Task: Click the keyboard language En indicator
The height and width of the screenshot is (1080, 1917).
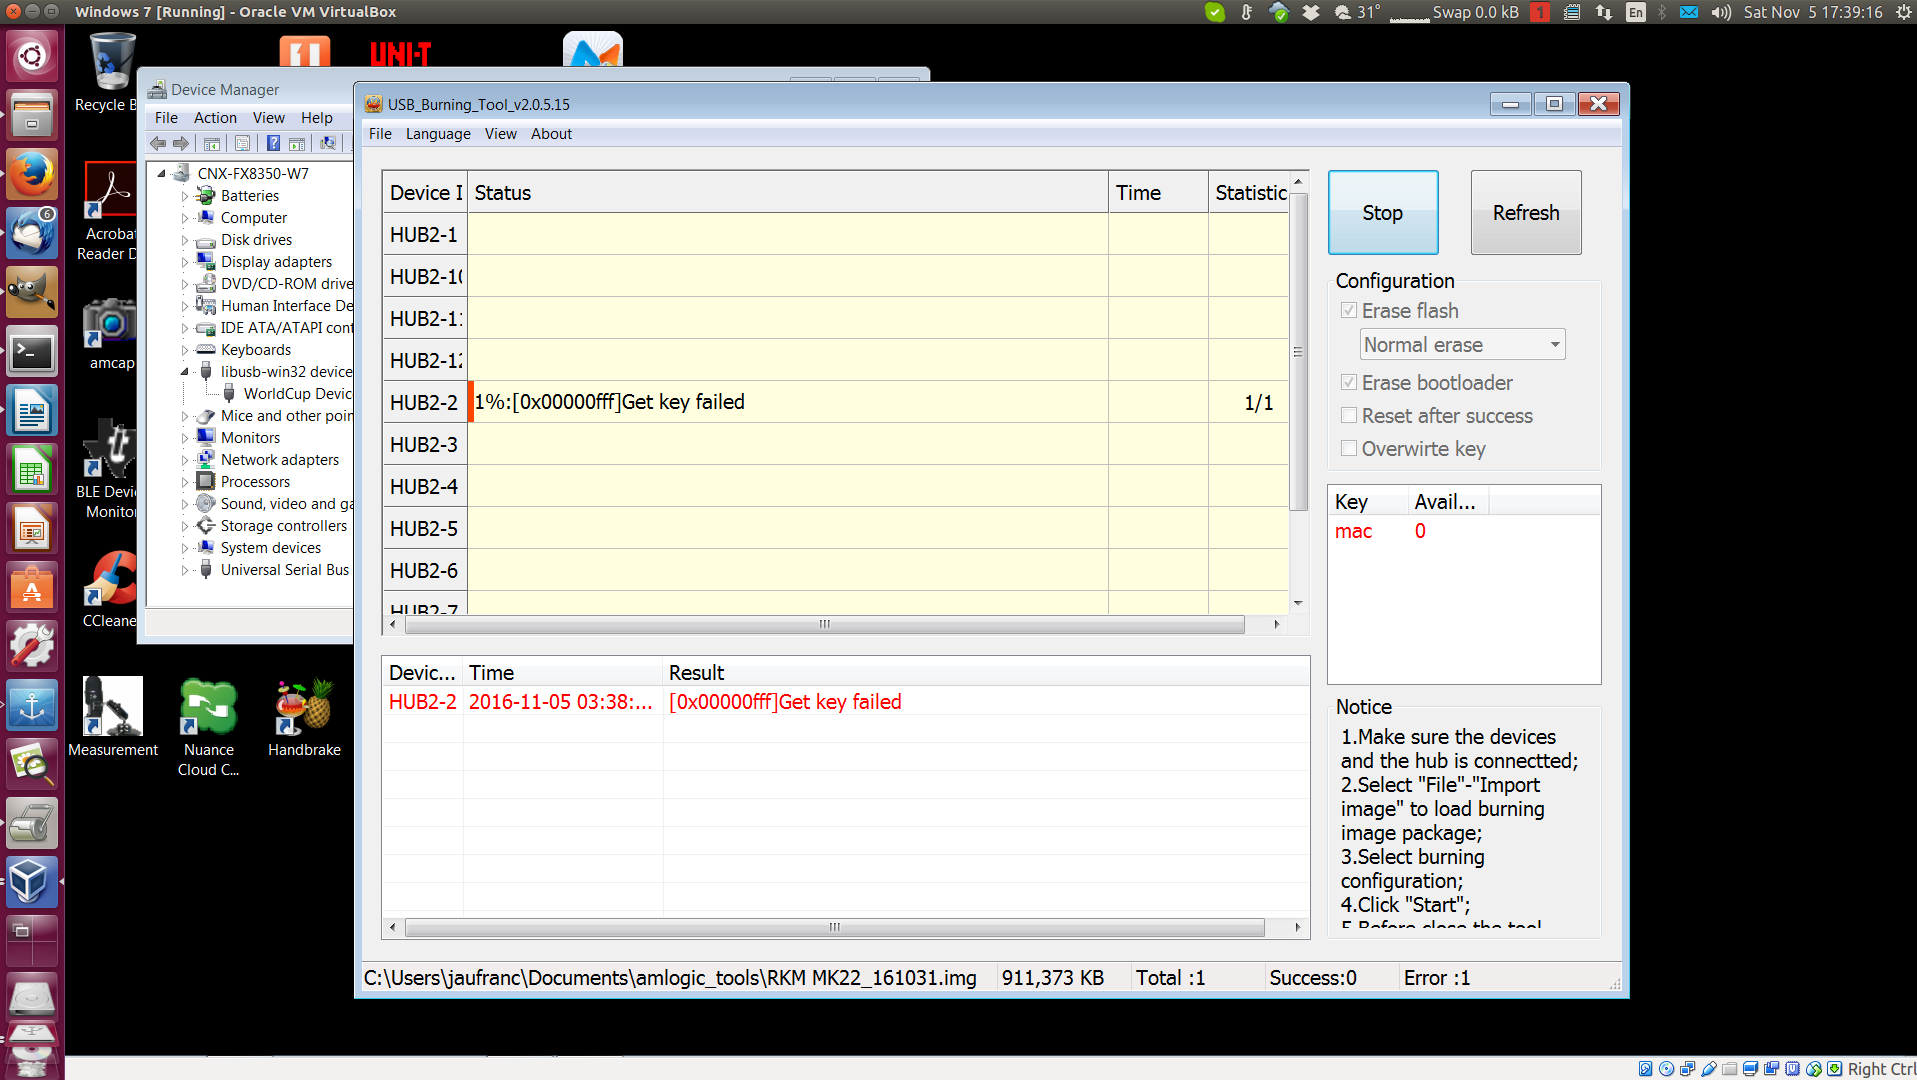Action: click(x=1636, y=12)
